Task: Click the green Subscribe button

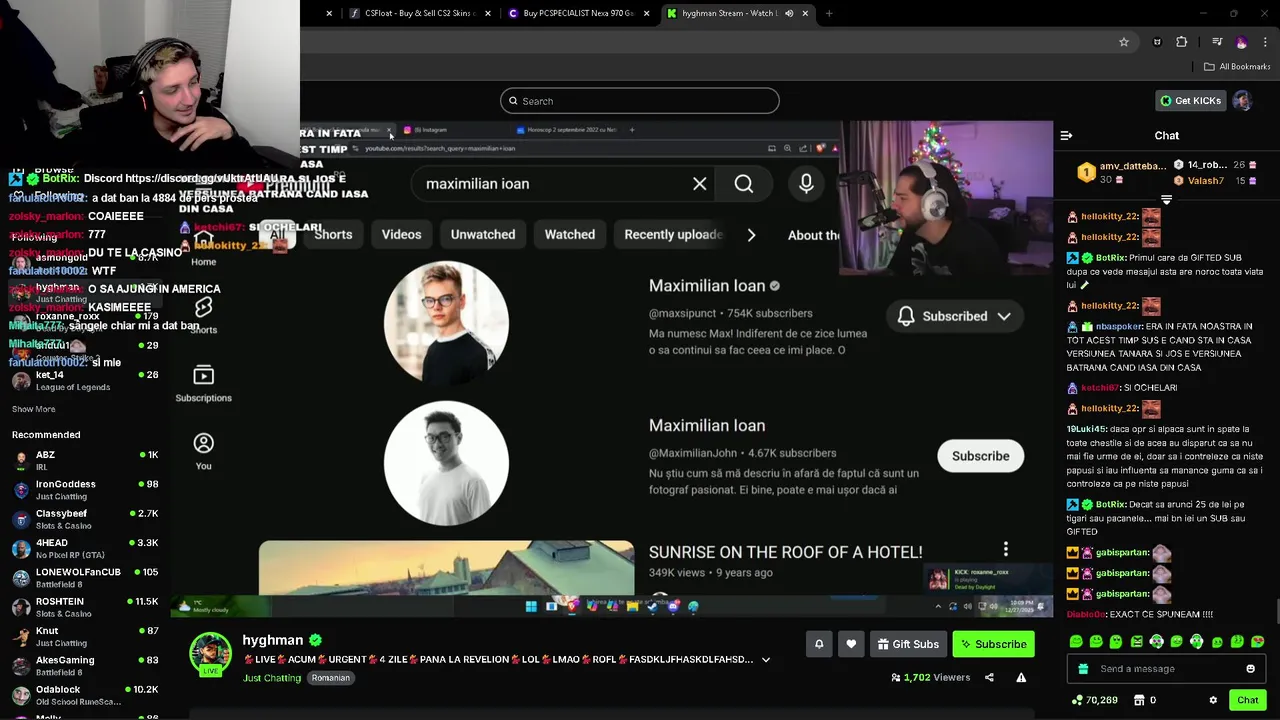Action: (x=993, y=644)
